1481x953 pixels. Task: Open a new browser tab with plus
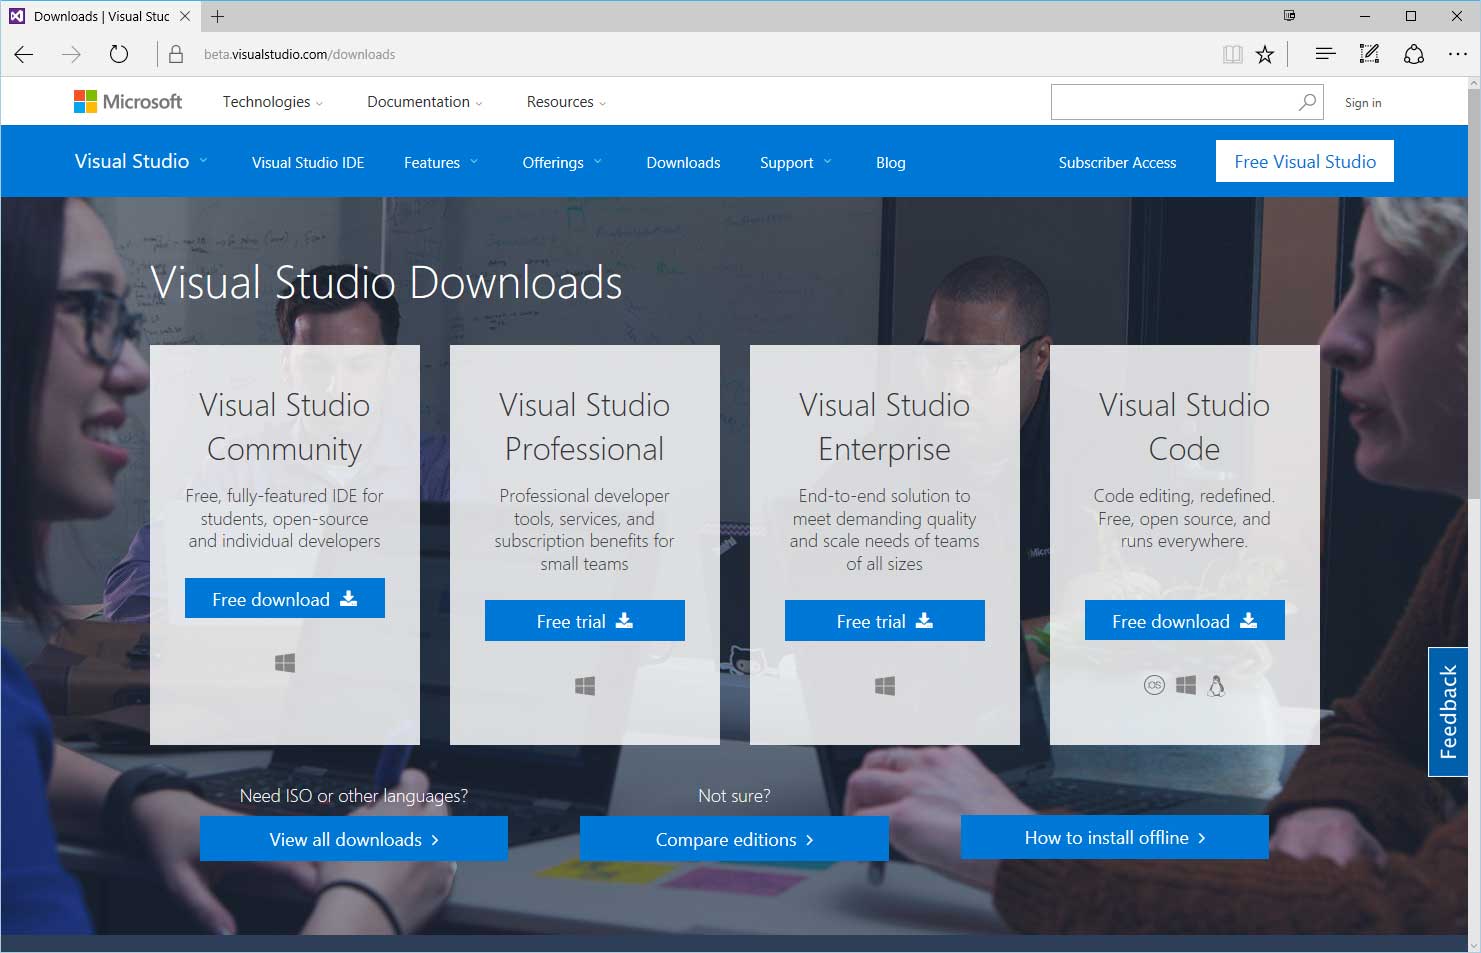click(x=217, y=16)
